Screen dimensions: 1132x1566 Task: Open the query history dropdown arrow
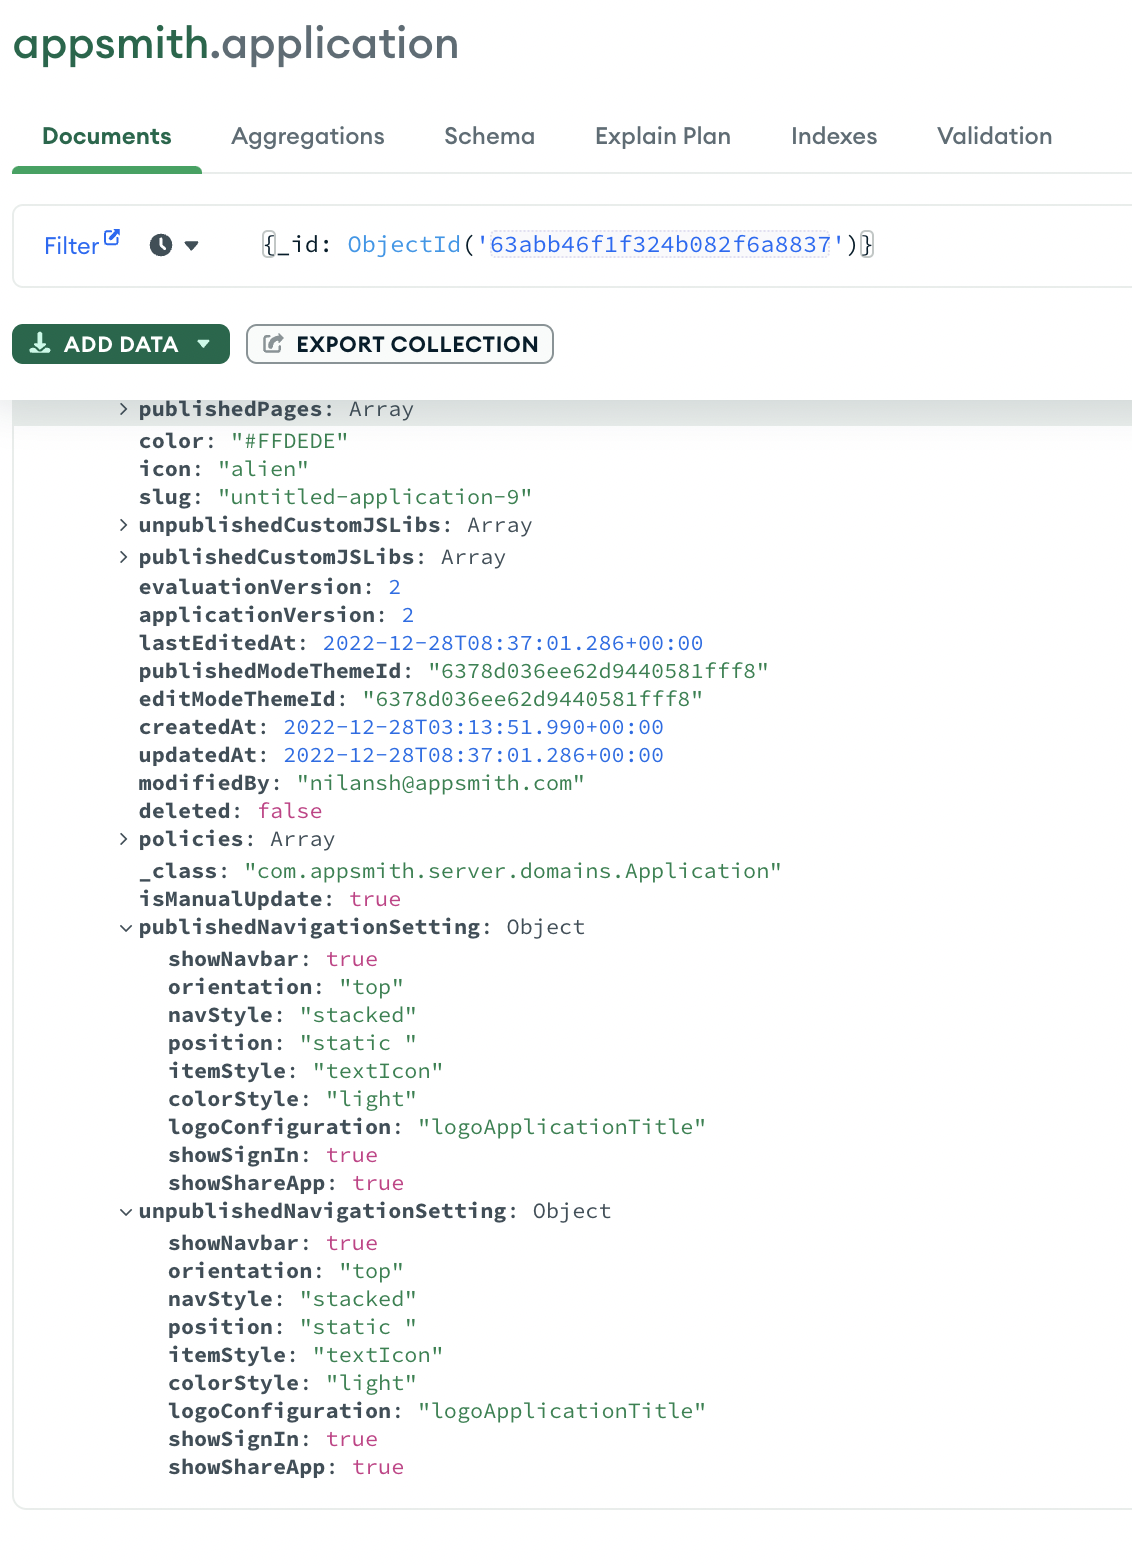pyautogui.click(x=192, y=245)
